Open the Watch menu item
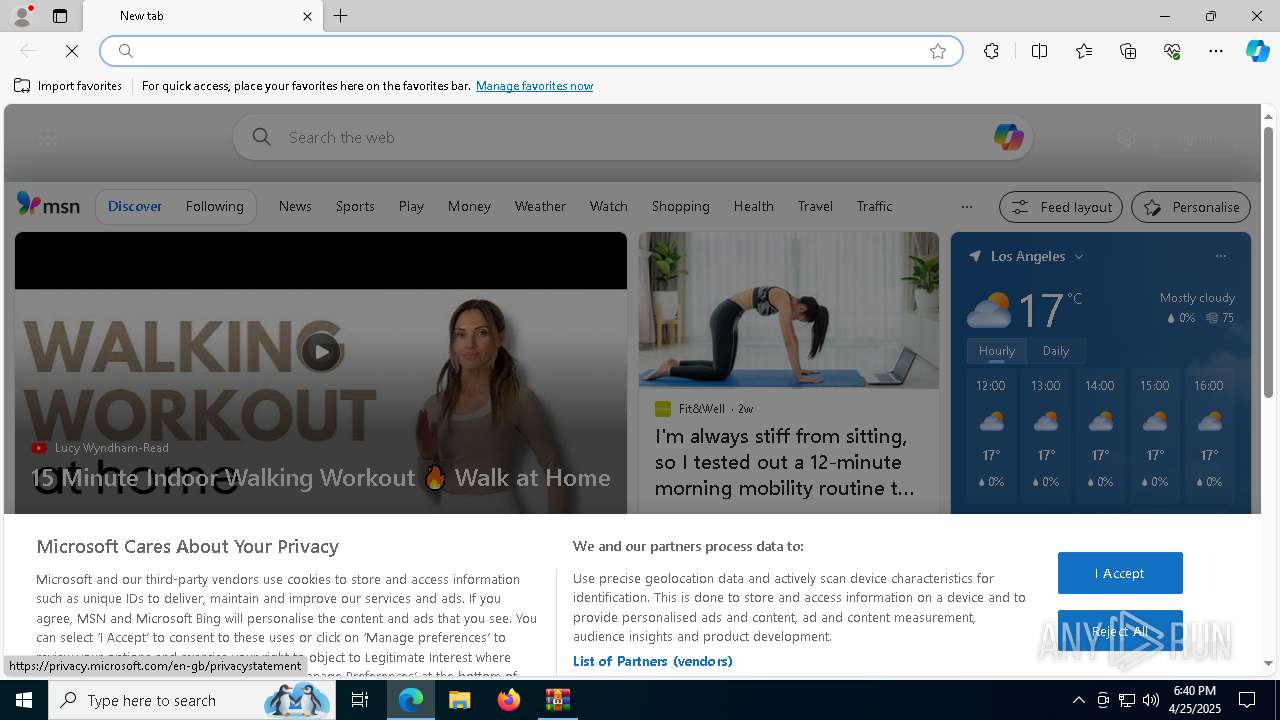This screenshot has width=1280, height=720. click(608, 206)
